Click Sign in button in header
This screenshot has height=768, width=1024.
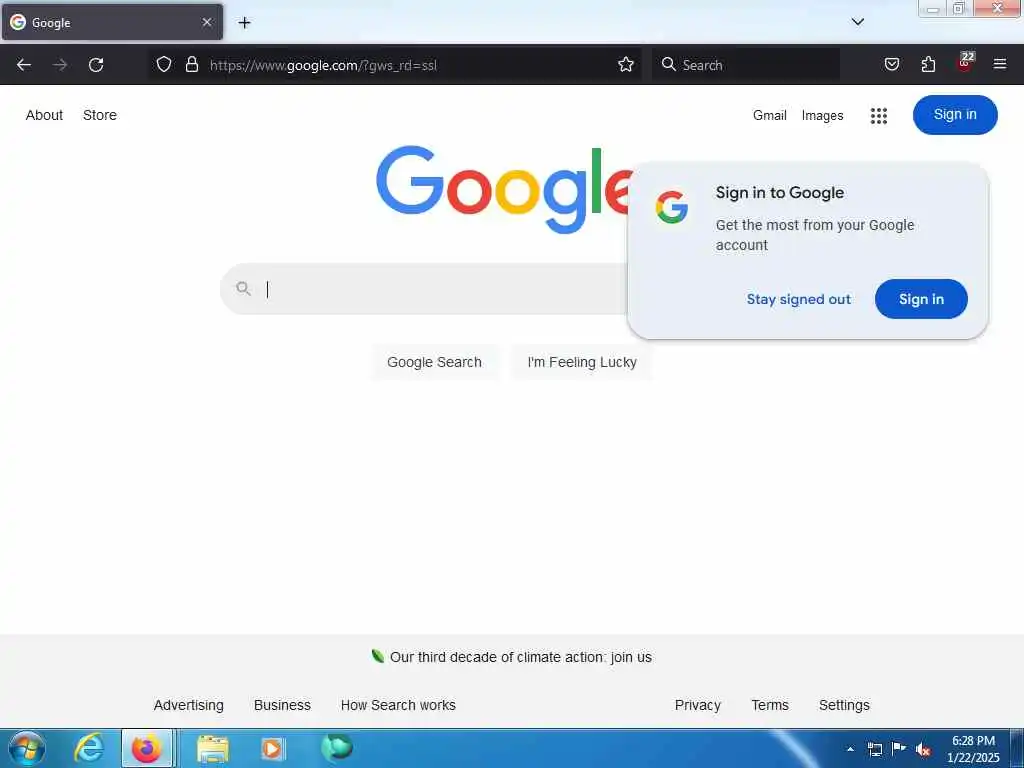[955, 115]
